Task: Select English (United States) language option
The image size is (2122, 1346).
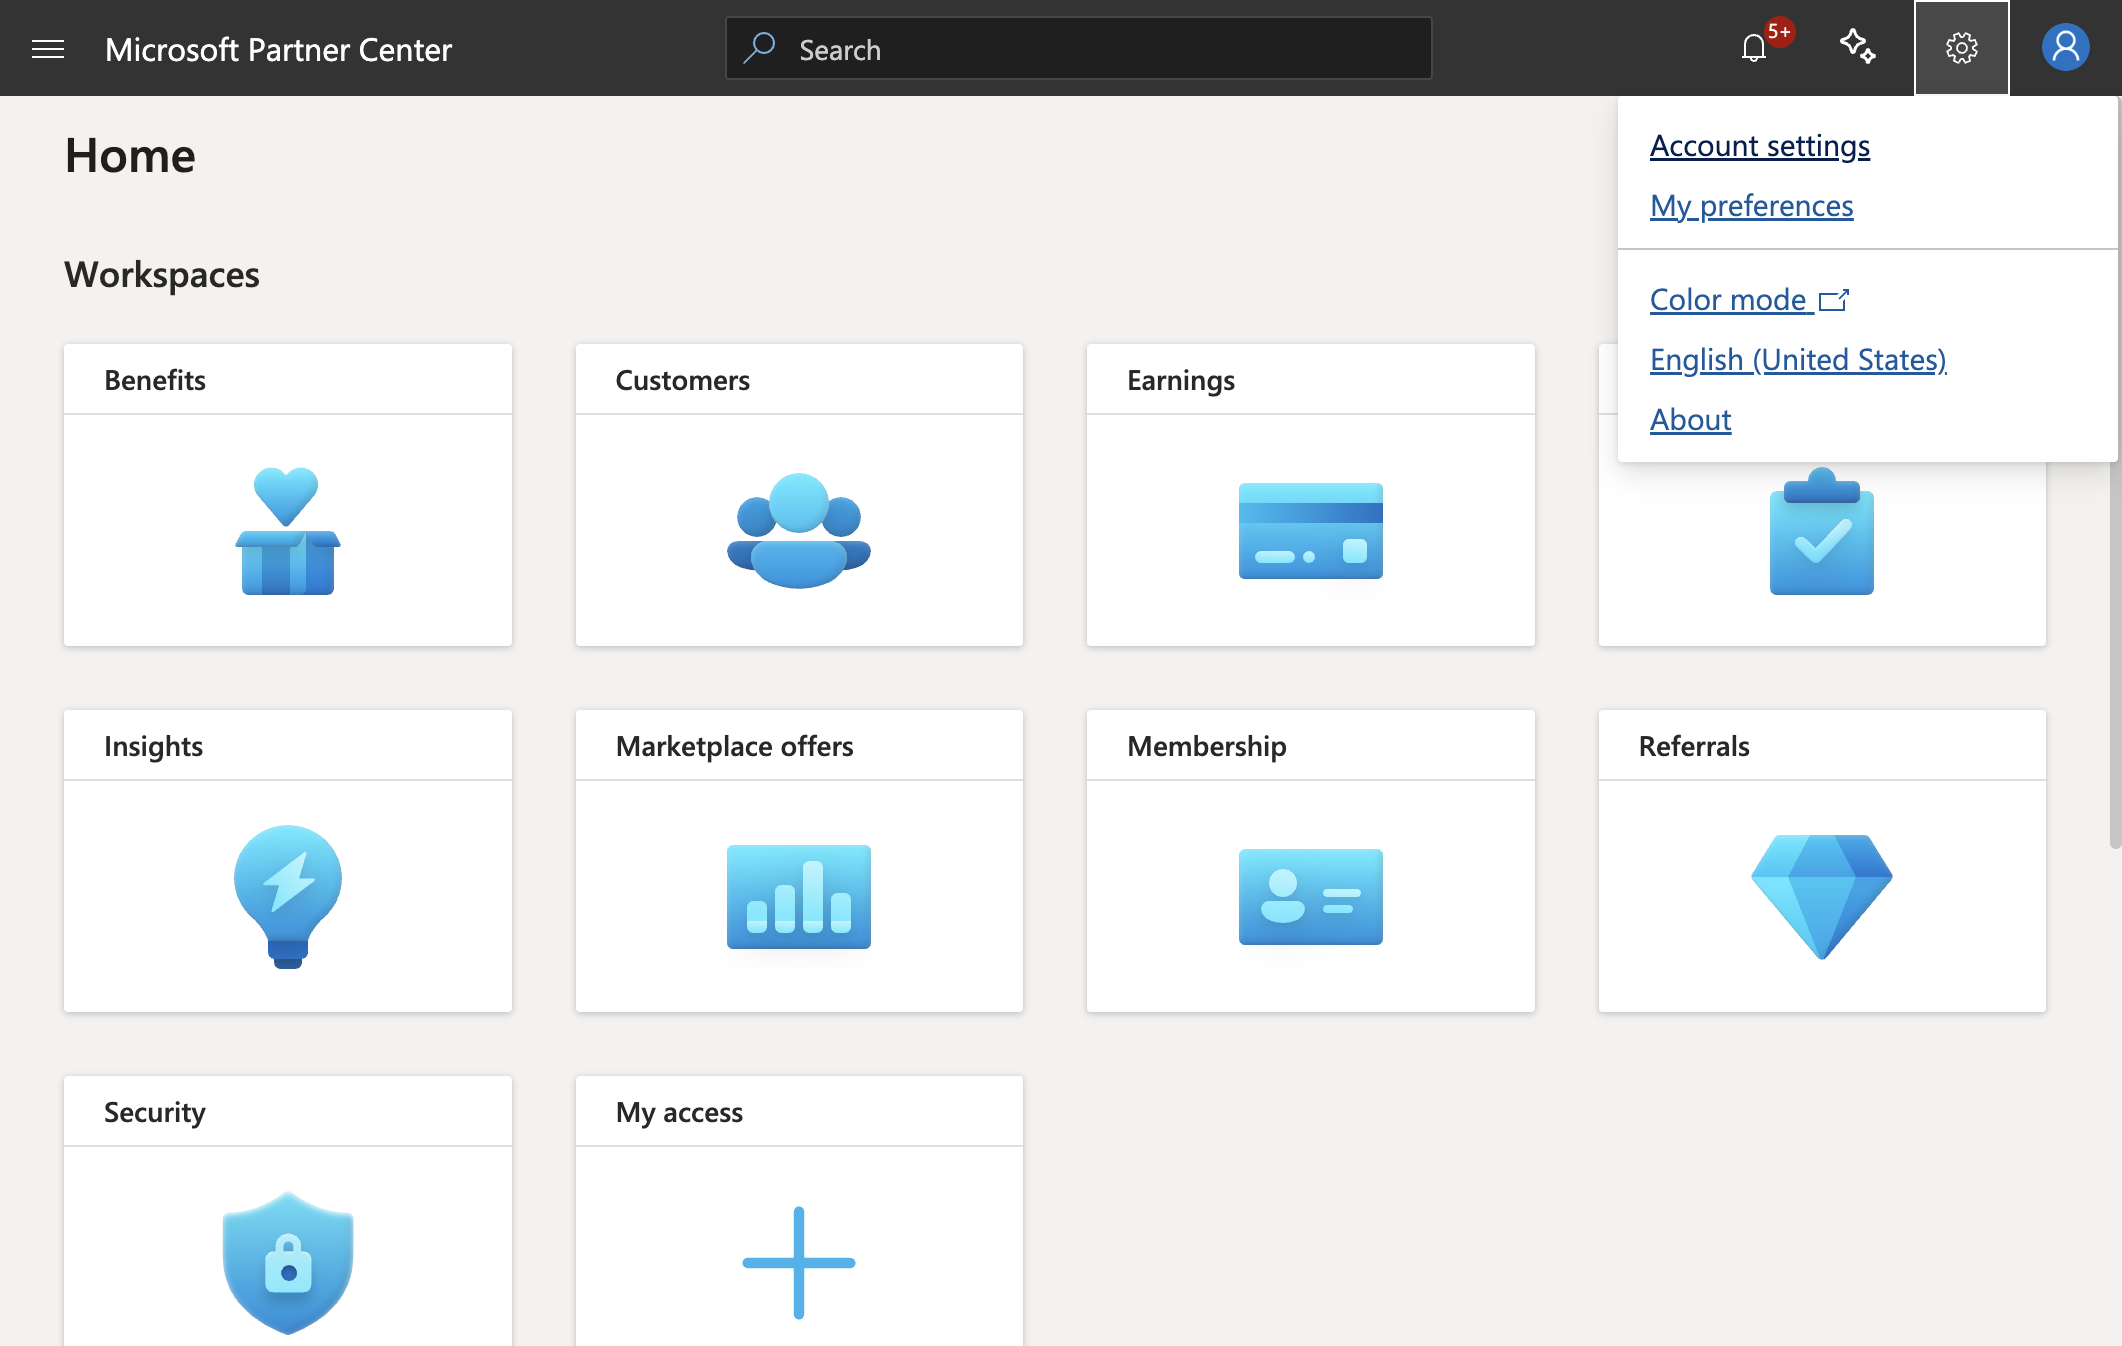Action: [1798, 360]
